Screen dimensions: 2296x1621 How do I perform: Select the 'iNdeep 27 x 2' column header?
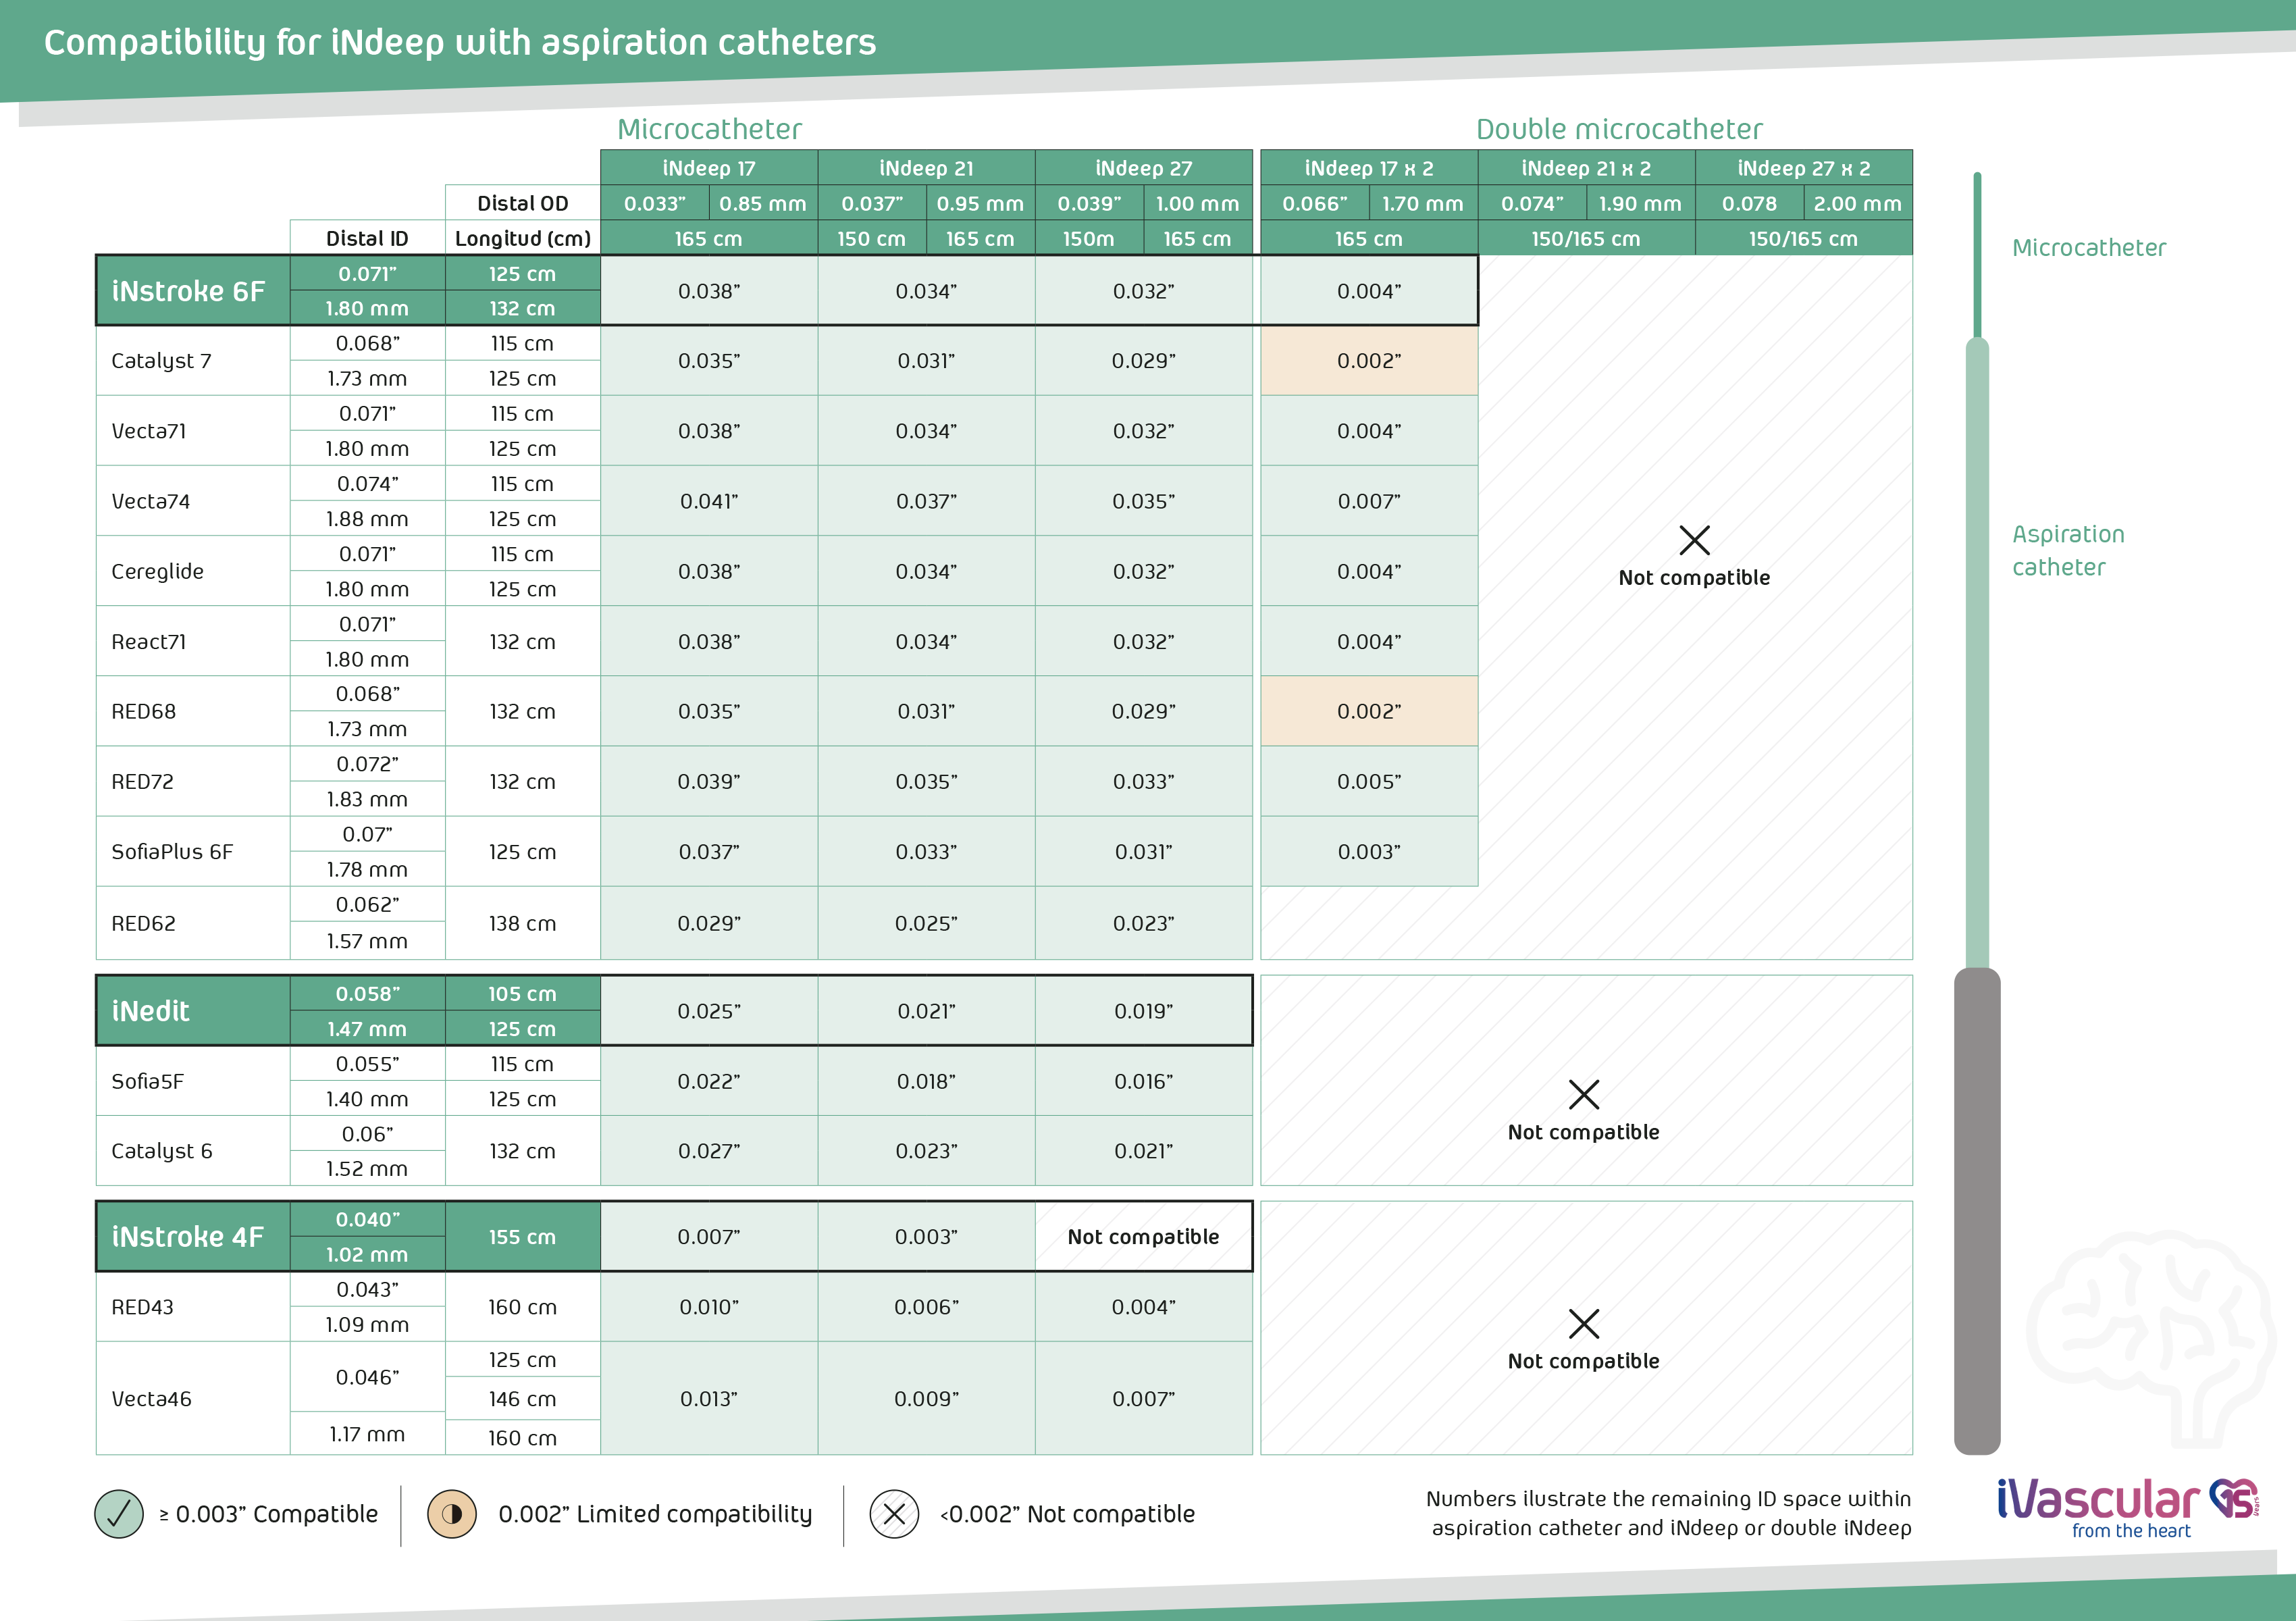pyautogui.click(x=1804, y=168)
